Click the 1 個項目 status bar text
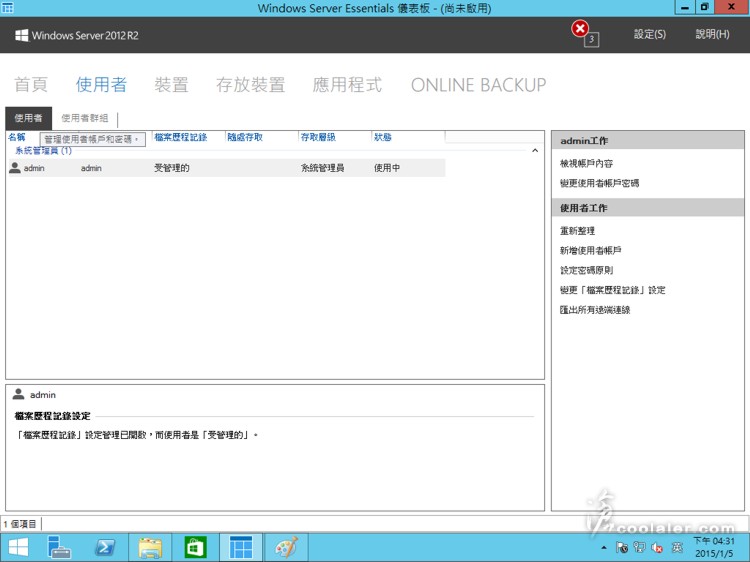750x562 pixels. (20, 524)
